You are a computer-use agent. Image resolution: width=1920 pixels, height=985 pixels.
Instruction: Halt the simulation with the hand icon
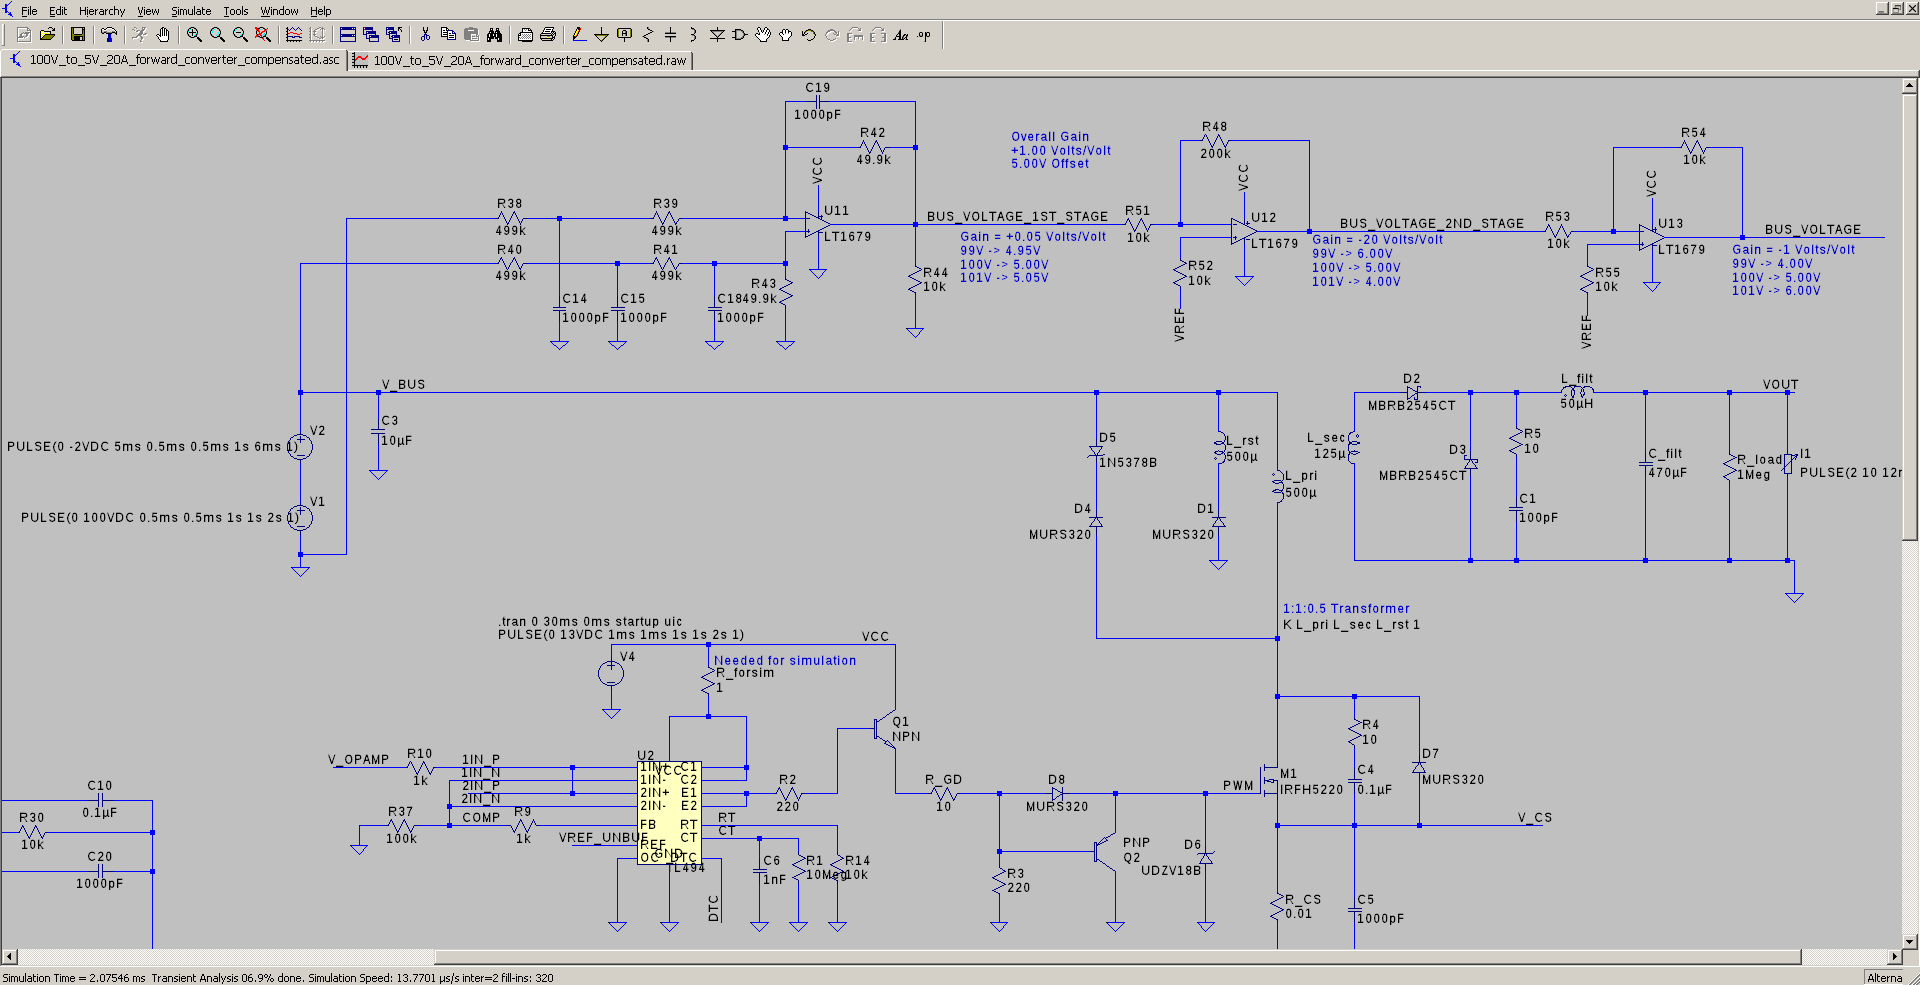click(x=163, y=35)
